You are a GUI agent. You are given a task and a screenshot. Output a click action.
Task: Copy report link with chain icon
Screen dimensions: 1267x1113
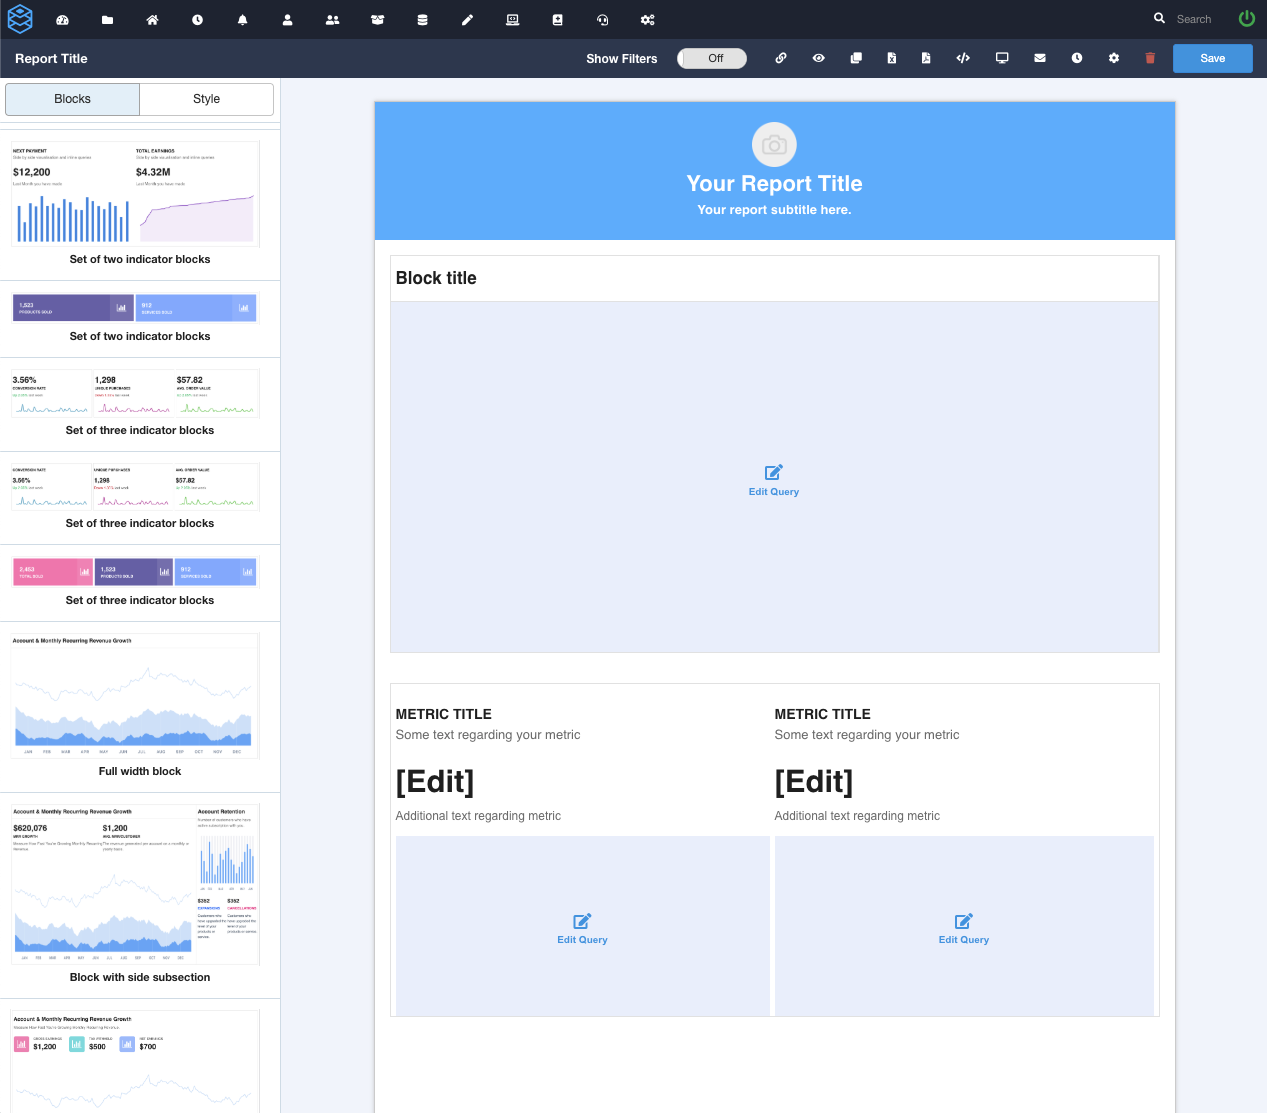click(781, 58)
